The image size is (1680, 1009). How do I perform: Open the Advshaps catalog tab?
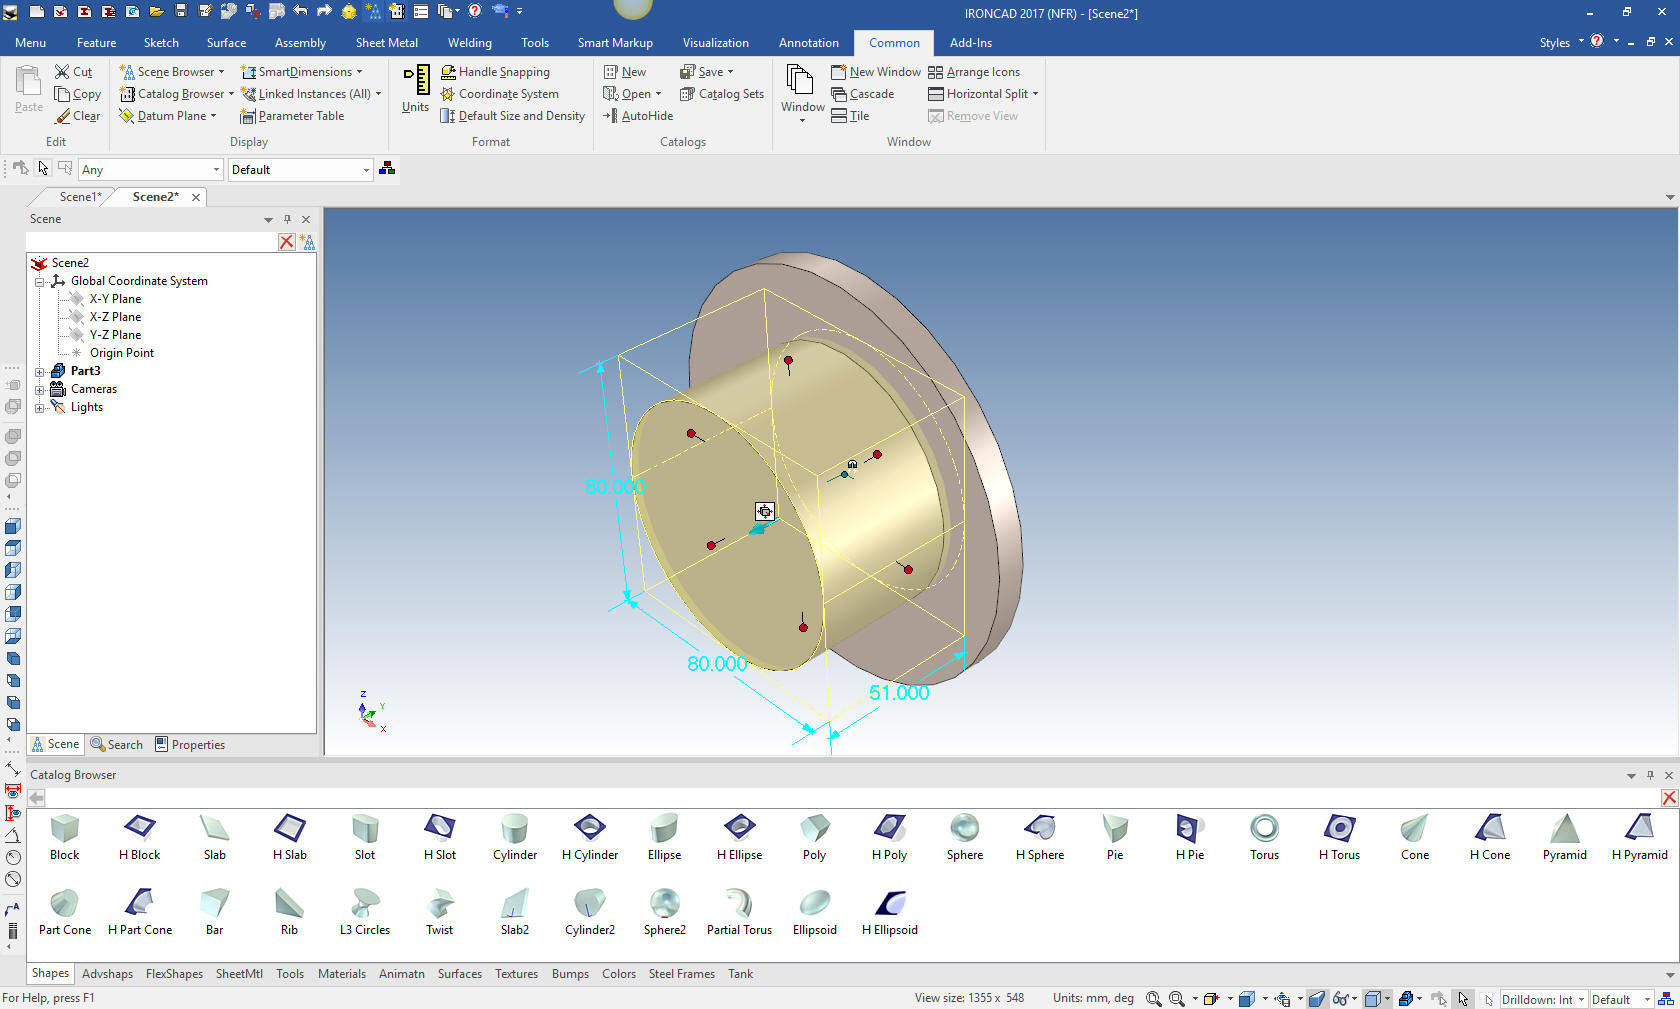click(107, 974)
